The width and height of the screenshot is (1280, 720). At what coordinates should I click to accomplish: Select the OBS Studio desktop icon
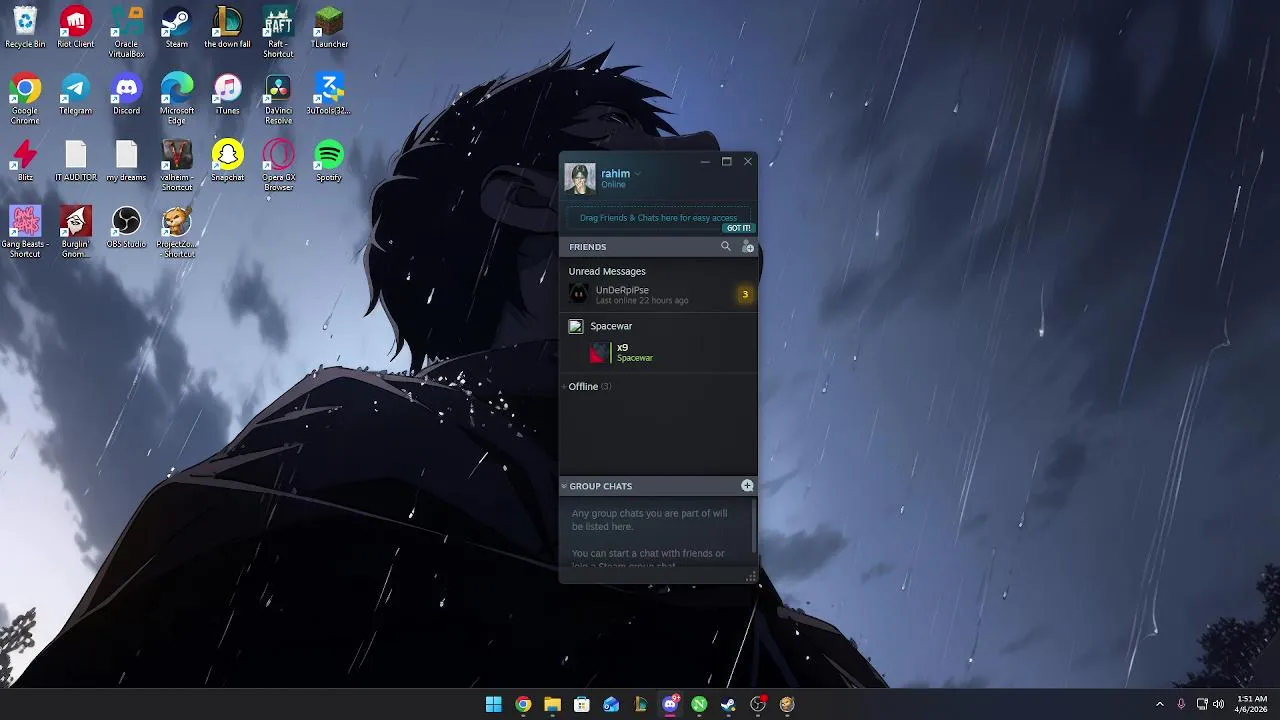pyautogui.click(x=127, y=227)
